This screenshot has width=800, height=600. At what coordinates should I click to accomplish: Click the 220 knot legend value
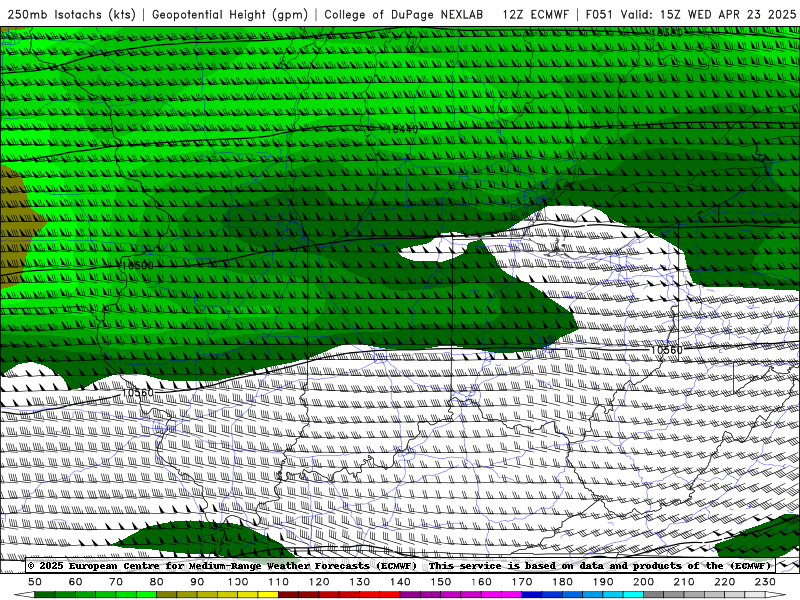724,582
